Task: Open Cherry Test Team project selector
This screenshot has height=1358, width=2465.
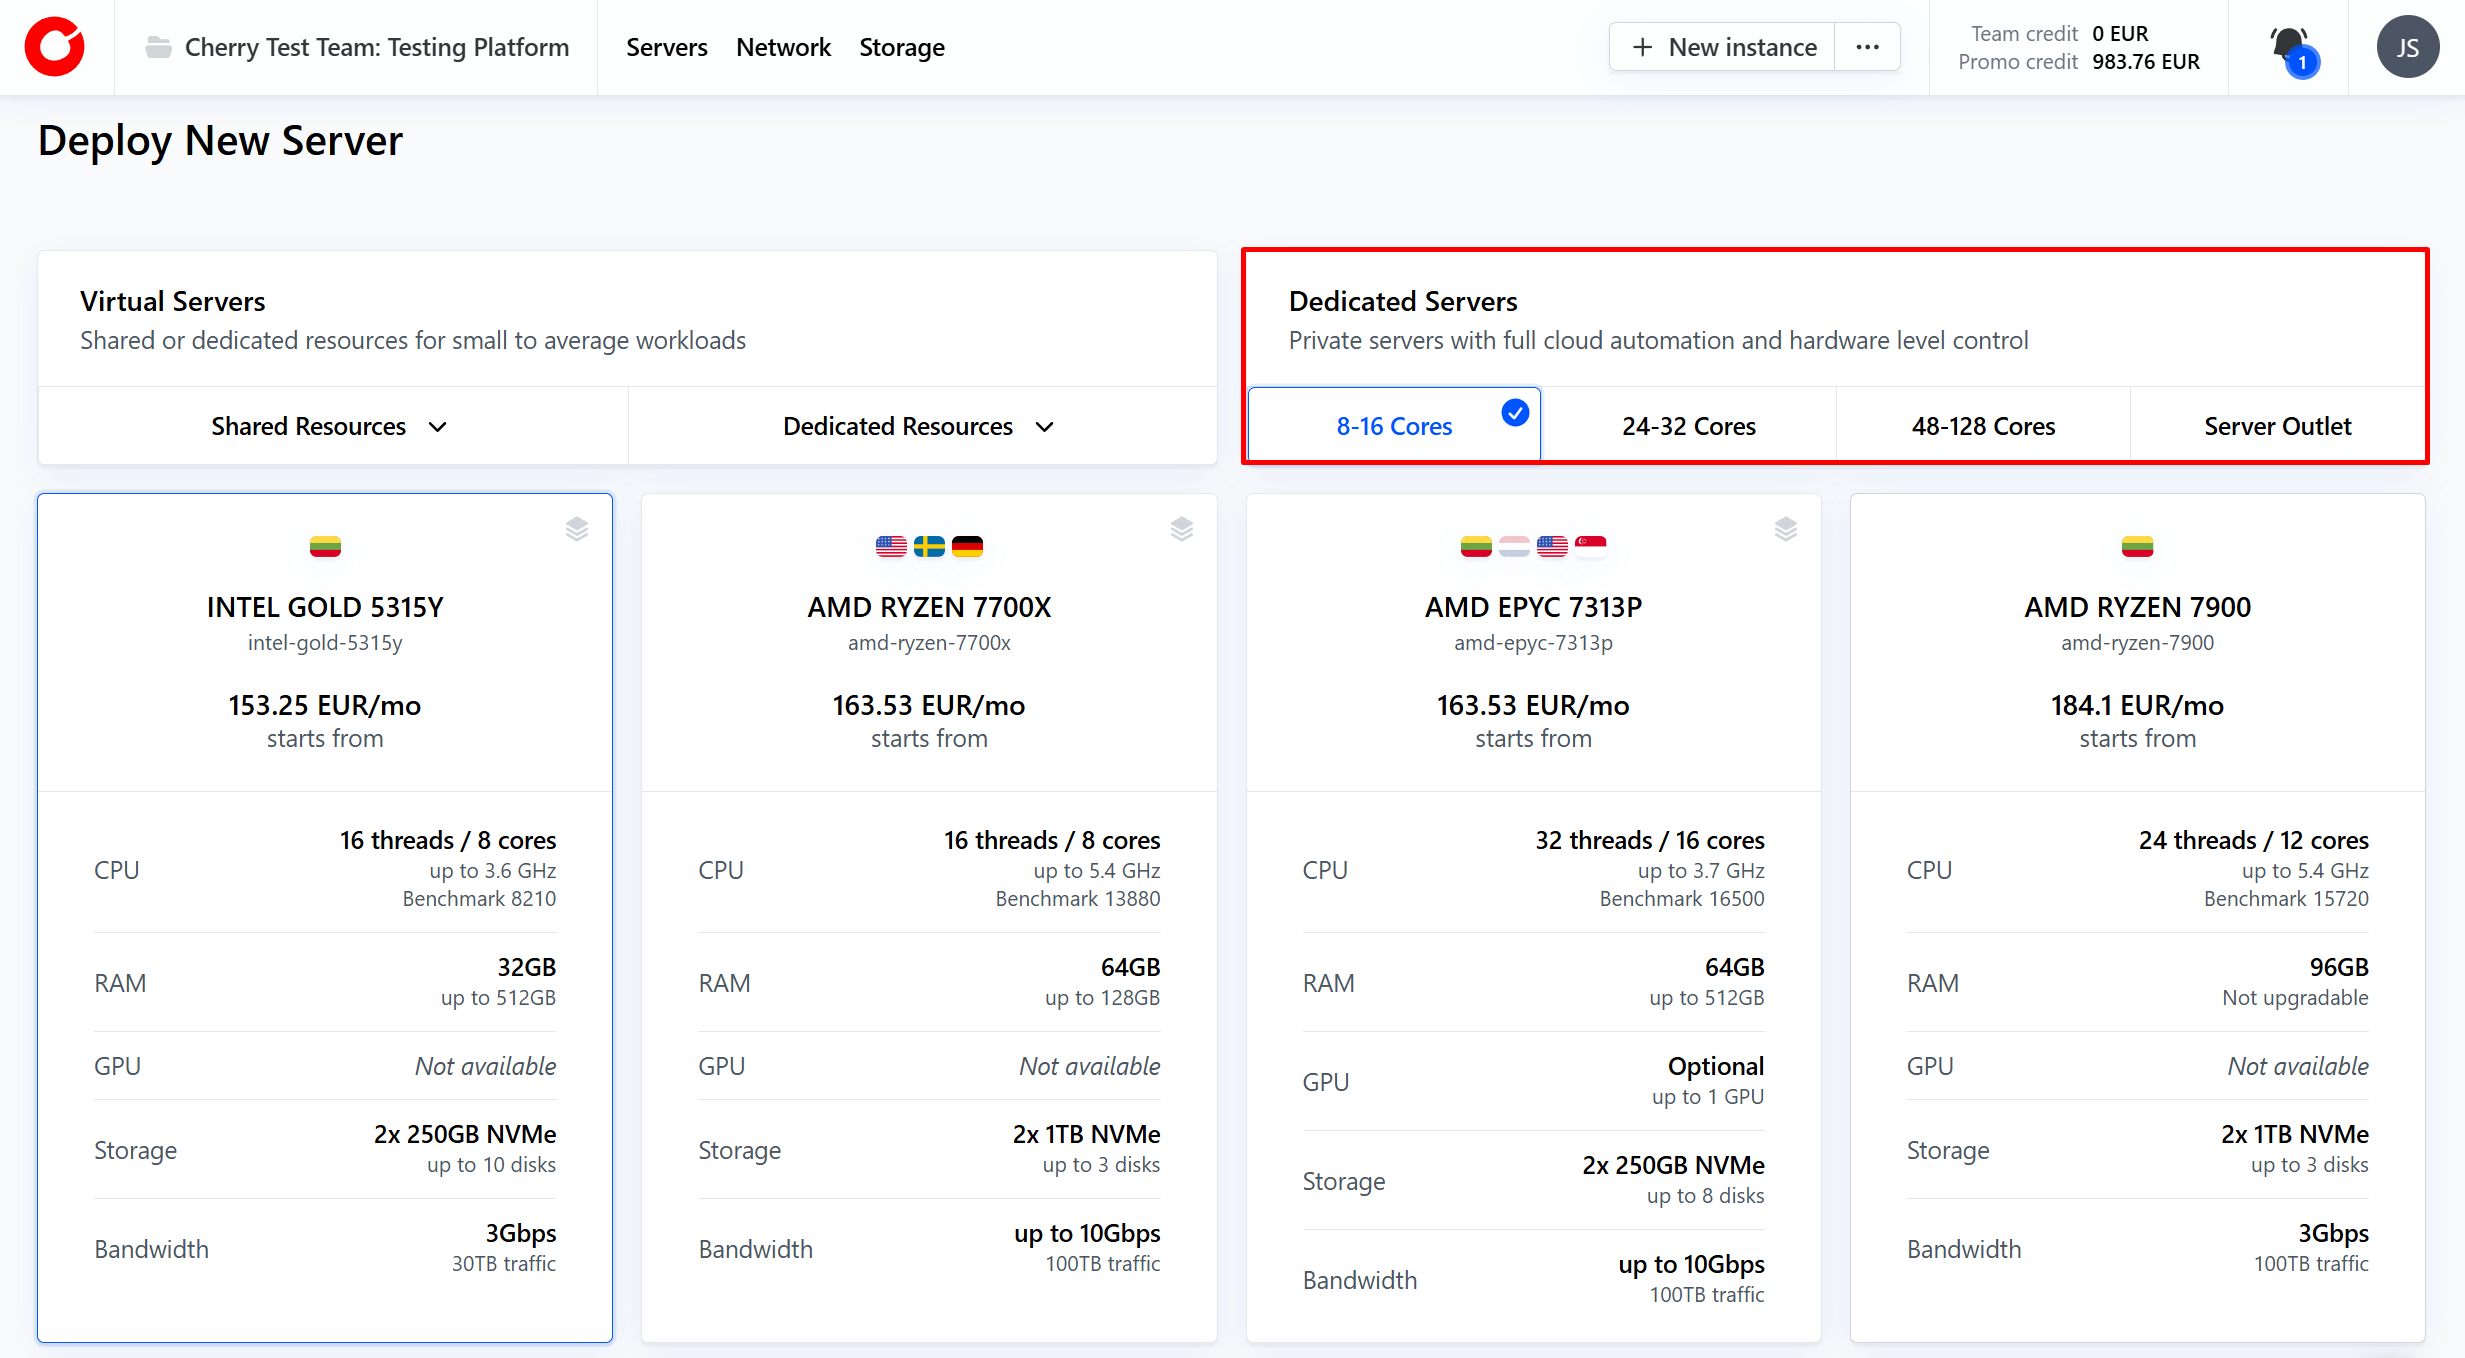Action: tap(376, 47)
